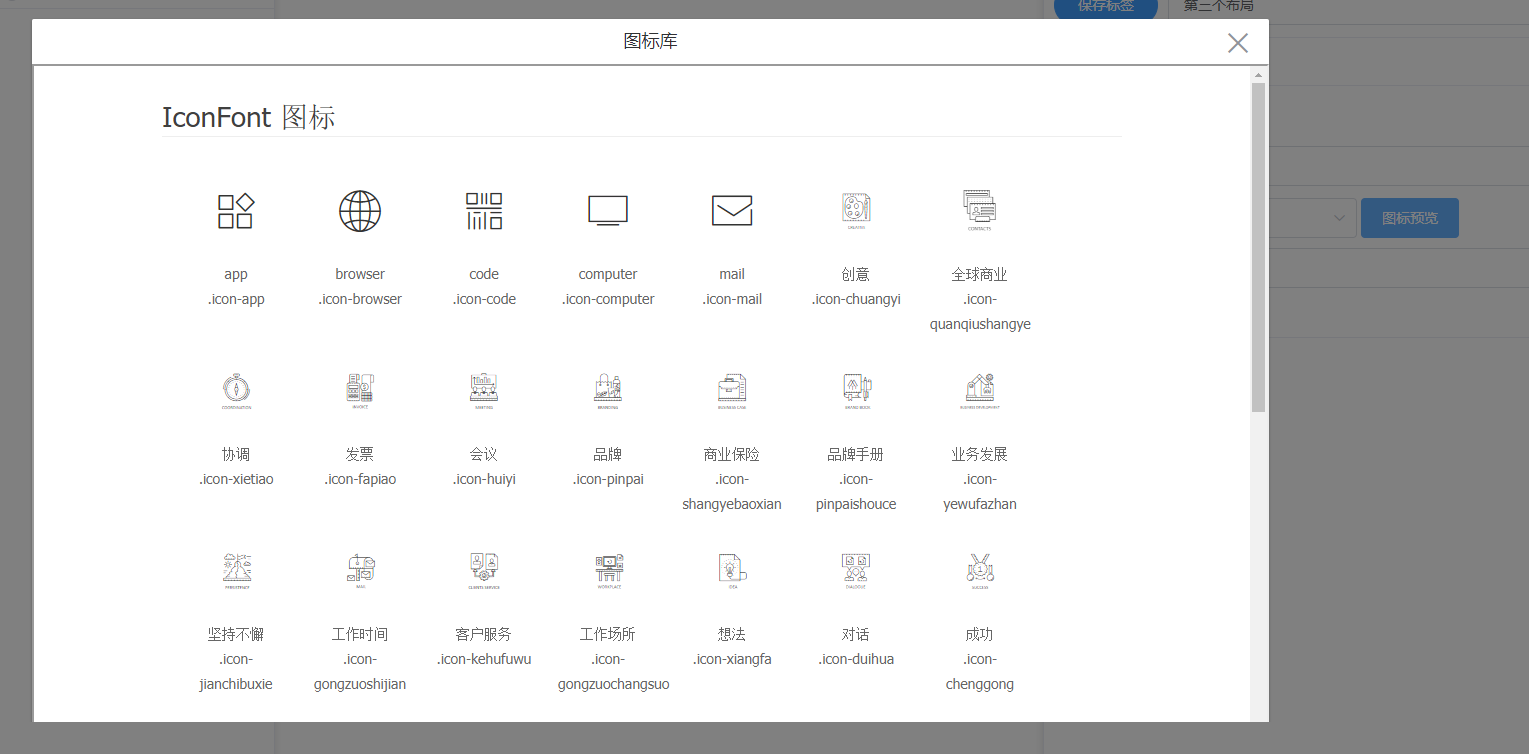Click the .icon-duihua class text

click(856, 659)
